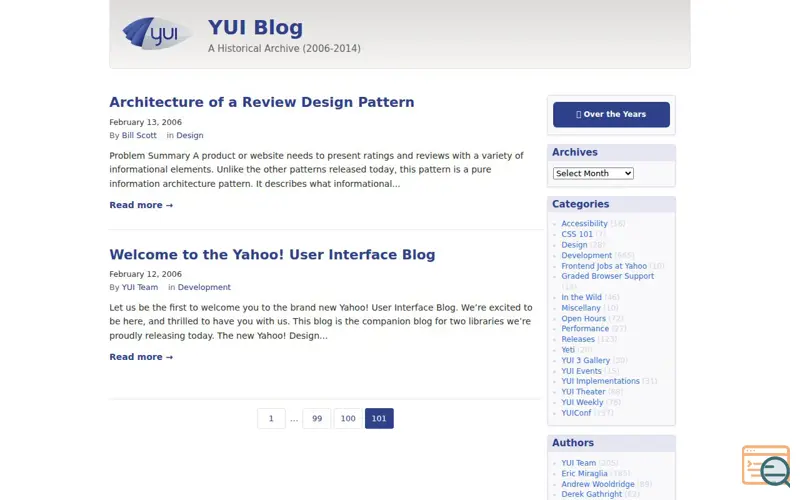Open the YUIConf category
The width and height of the screenshot is (800, 500).
(x=576, y=413)
